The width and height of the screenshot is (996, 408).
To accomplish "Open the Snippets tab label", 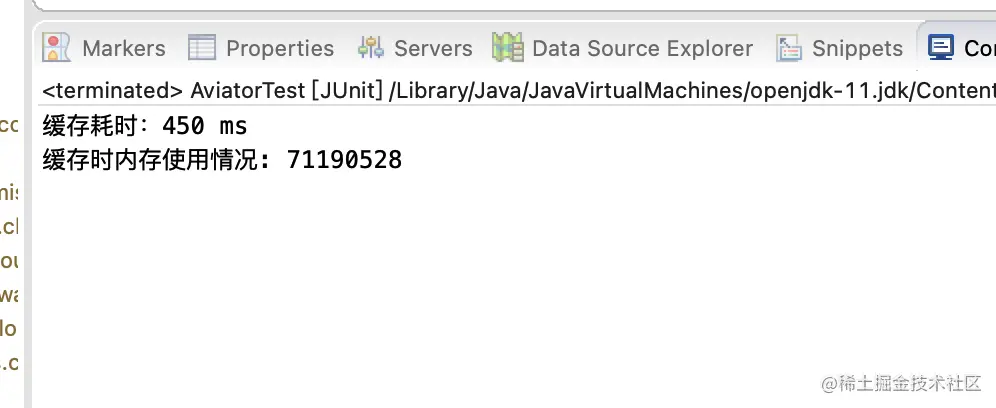I will [857, 48].
